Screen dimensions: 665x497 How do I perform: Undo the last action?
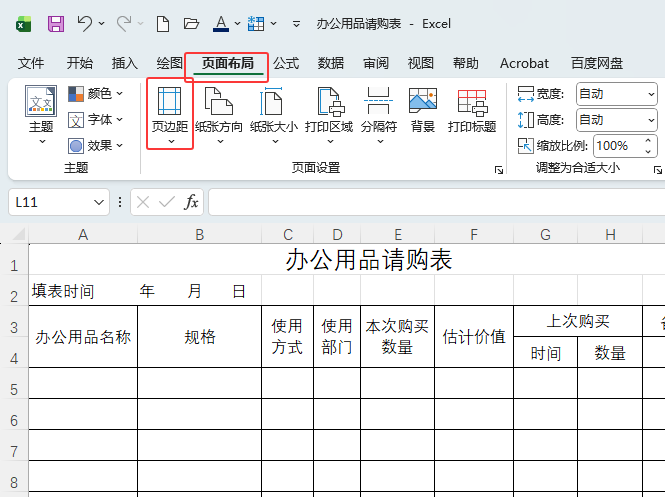tap(84, 23)
